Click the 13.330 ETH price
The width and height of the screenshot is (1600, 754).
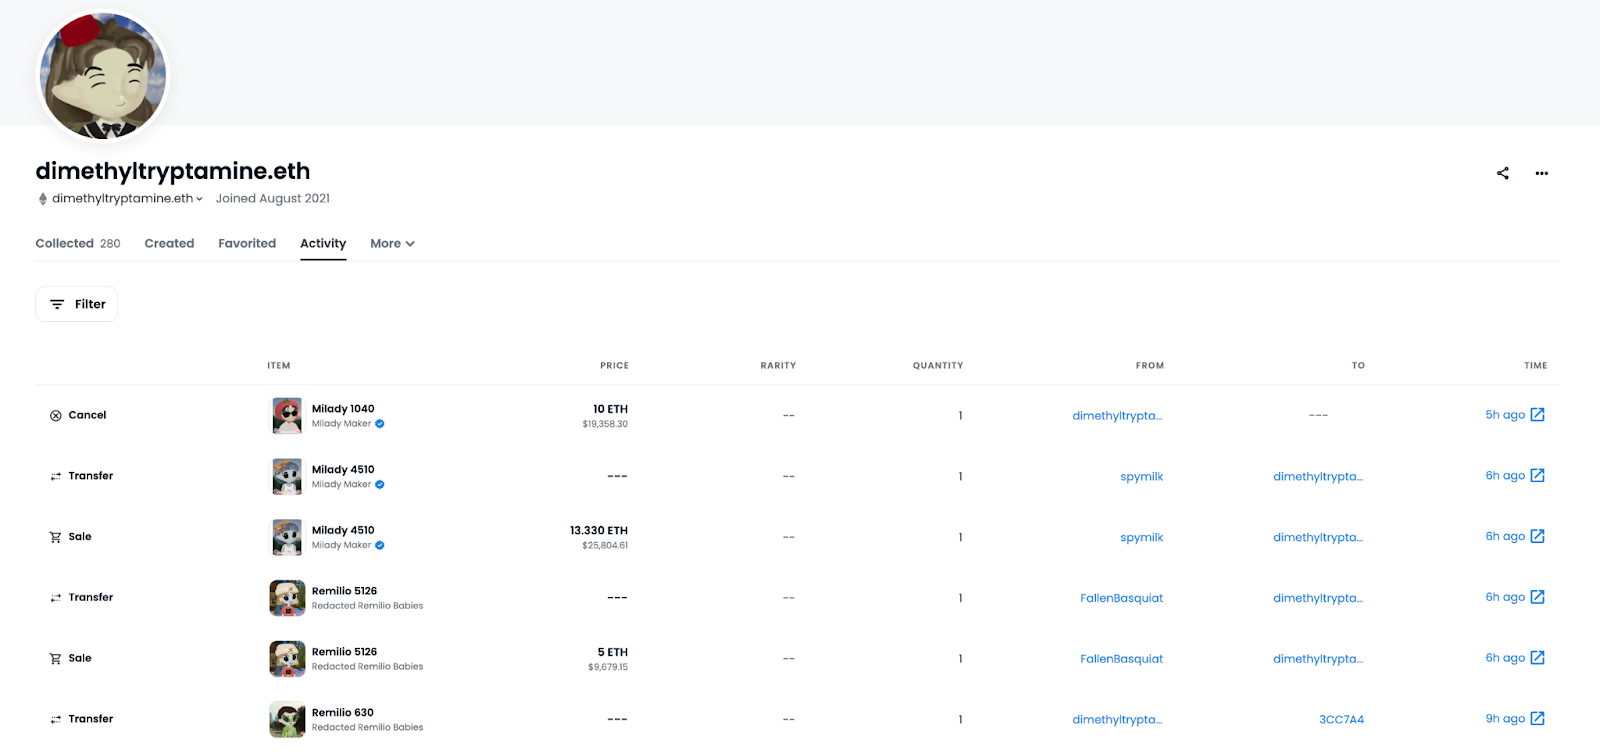599,531
